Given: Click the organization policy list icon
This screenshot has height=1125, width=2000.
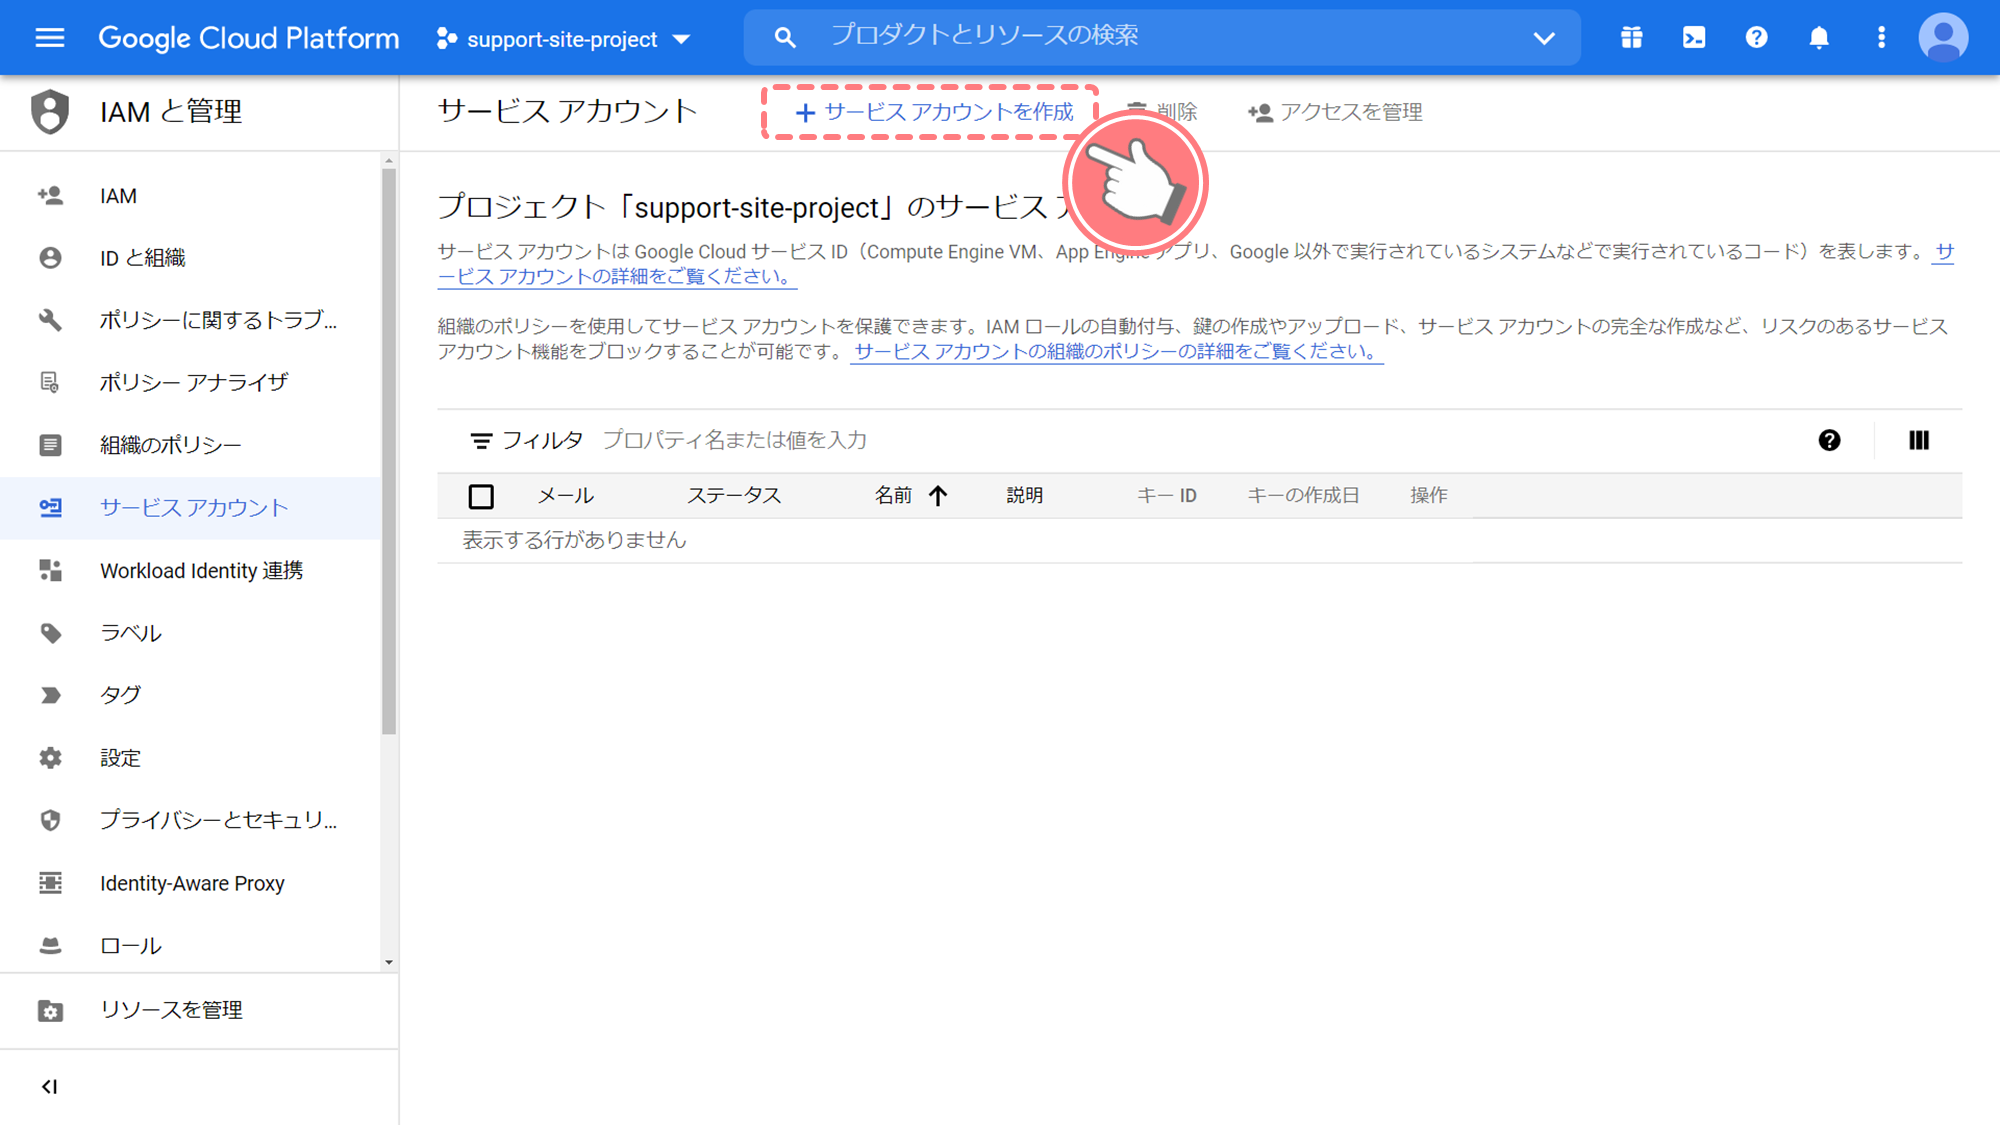Looking at the screenshot, I should click(50, 445).
